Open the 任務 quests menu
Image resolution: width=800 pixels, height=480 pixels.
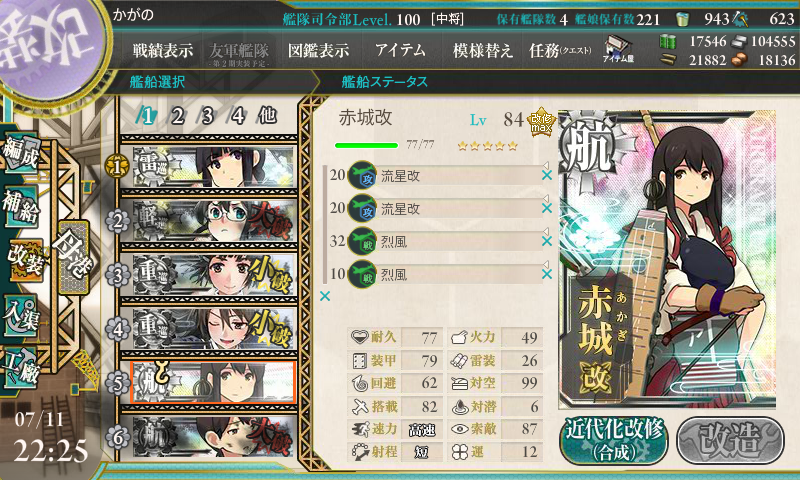tap(560, 50)
